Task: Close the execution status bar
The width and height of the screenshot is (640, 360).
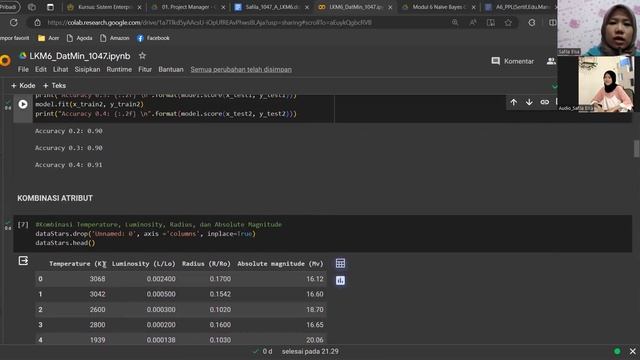Action: (x=633, y=351)
